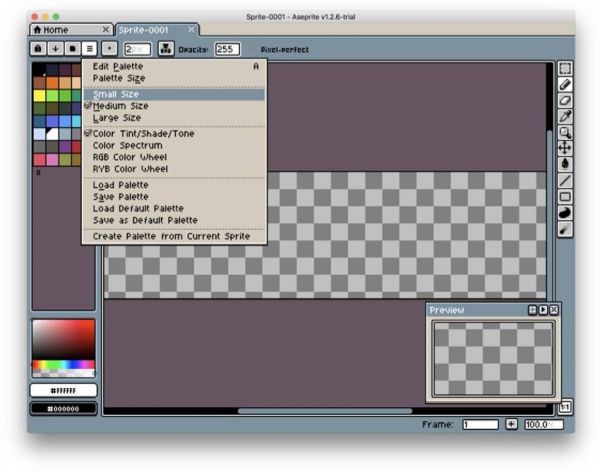Select the Move tool

click(x=565, y=147)
